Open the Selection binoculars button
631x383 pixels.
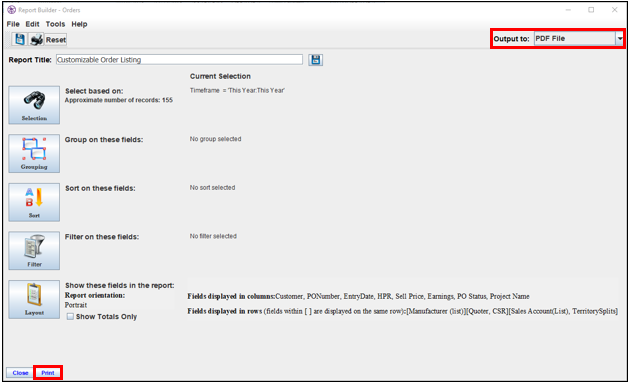[x=34, y=105]
